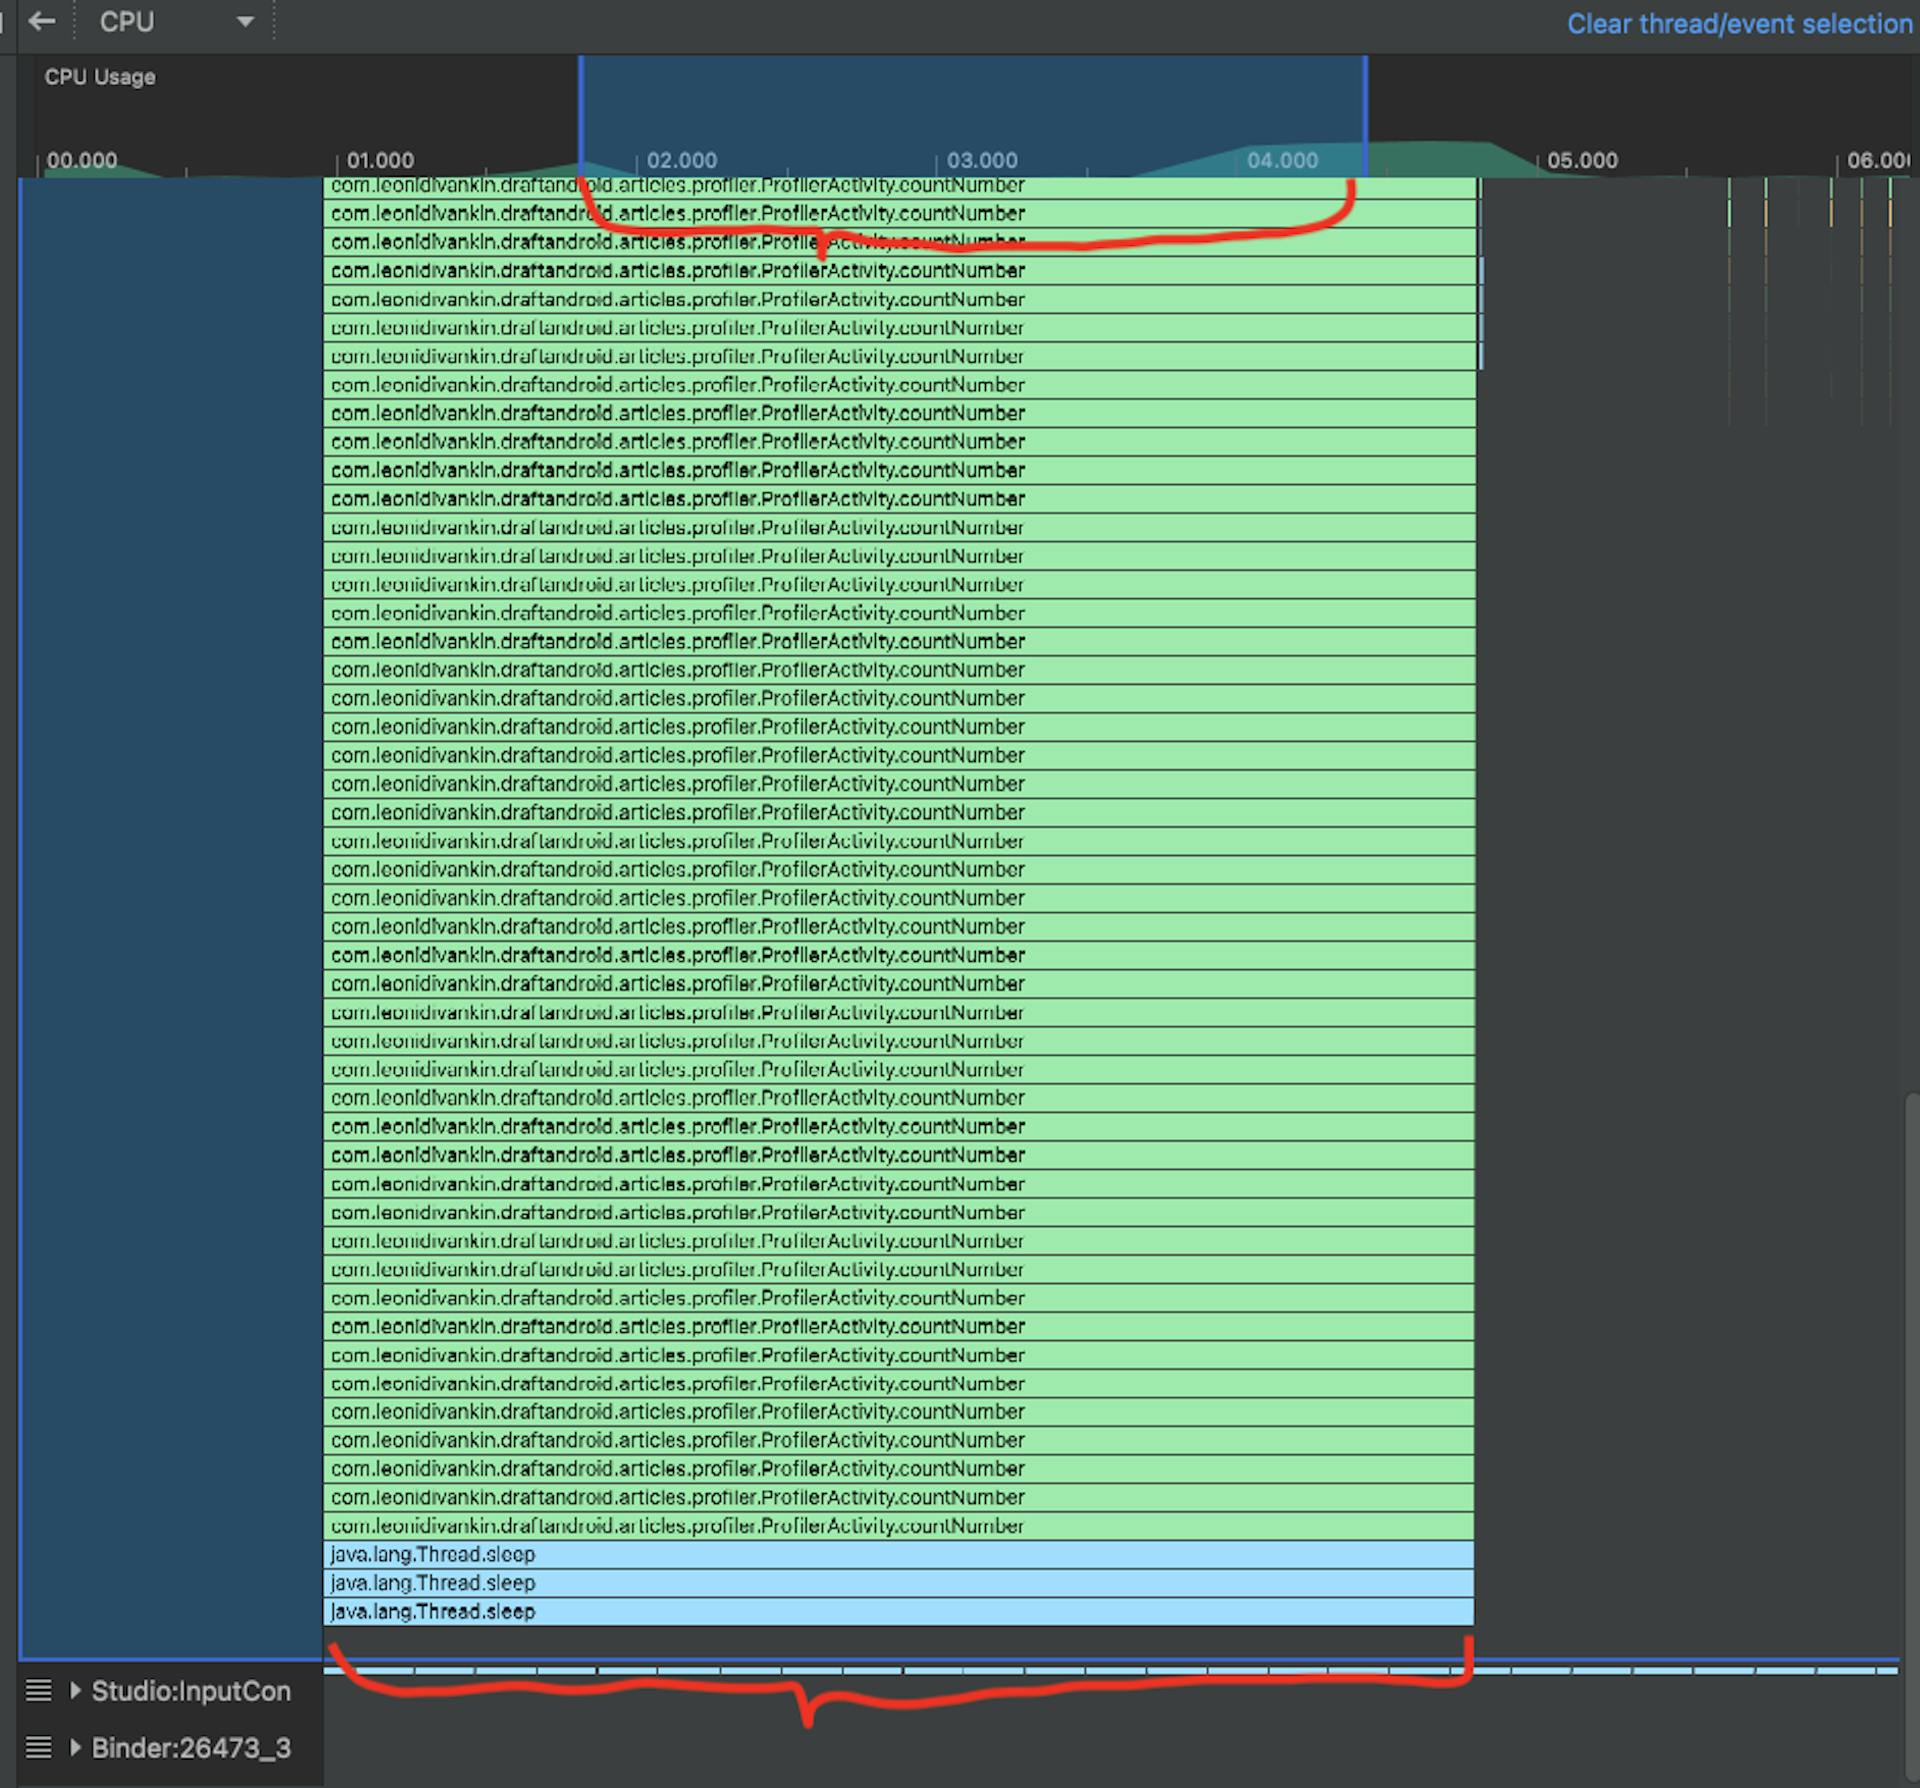This screenshot has width=1920, height=1788.
Task: Click the 05.000 mark on the timeline ruler
Action: (1580, 160)
